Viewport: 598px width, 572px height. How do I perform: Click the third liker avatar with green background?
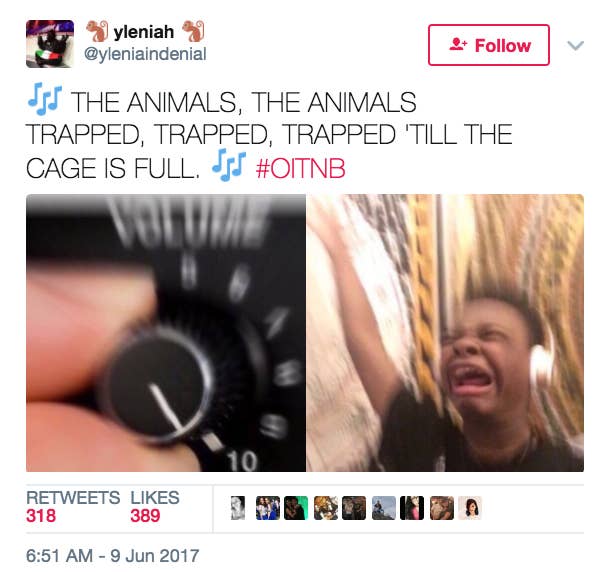click(x=296, y=508)
